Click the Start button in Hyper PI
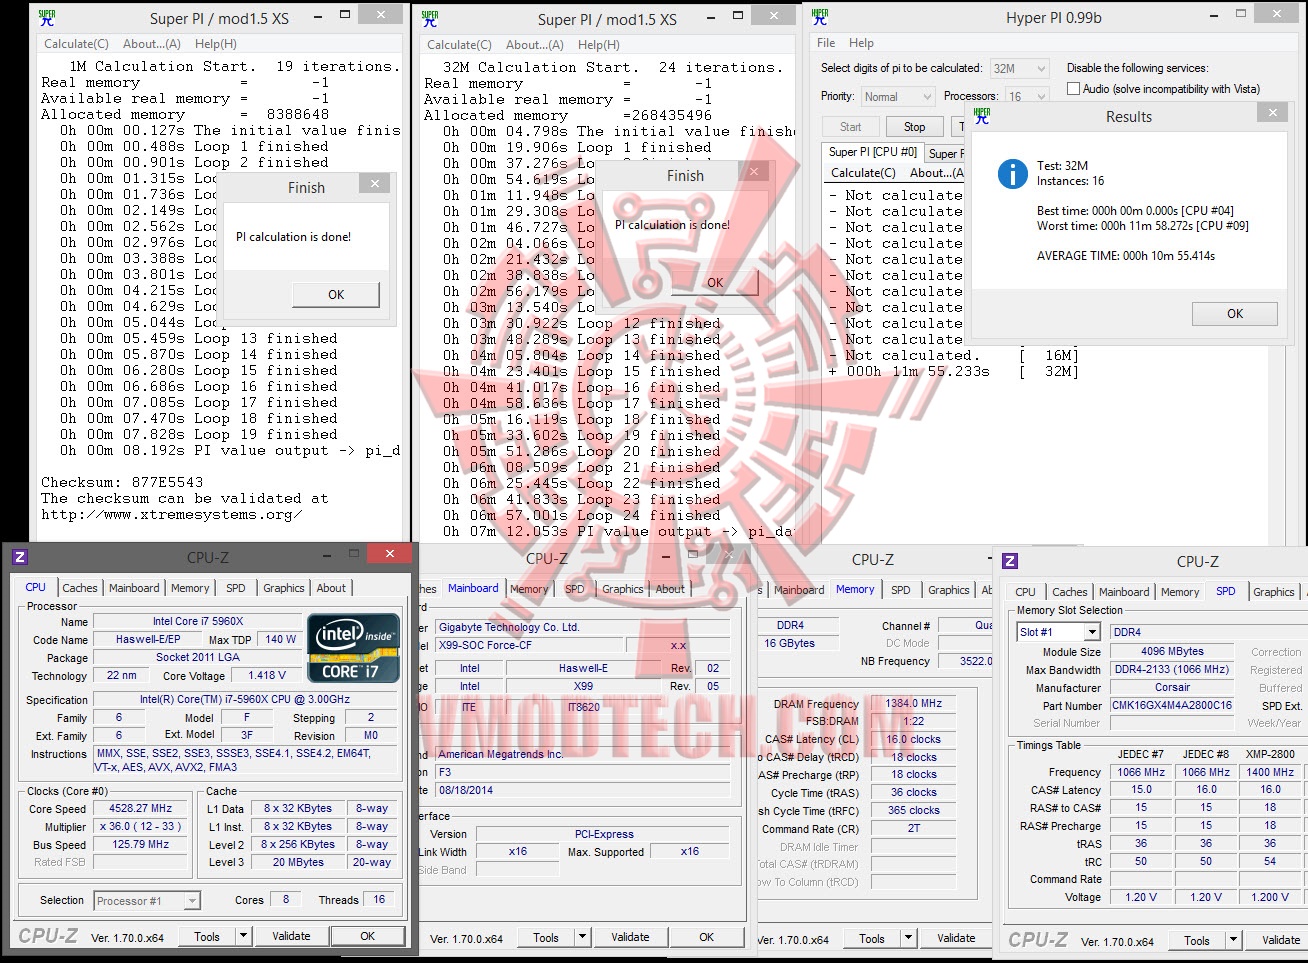Screen dimensions: 1308x963 coord(851,127)
